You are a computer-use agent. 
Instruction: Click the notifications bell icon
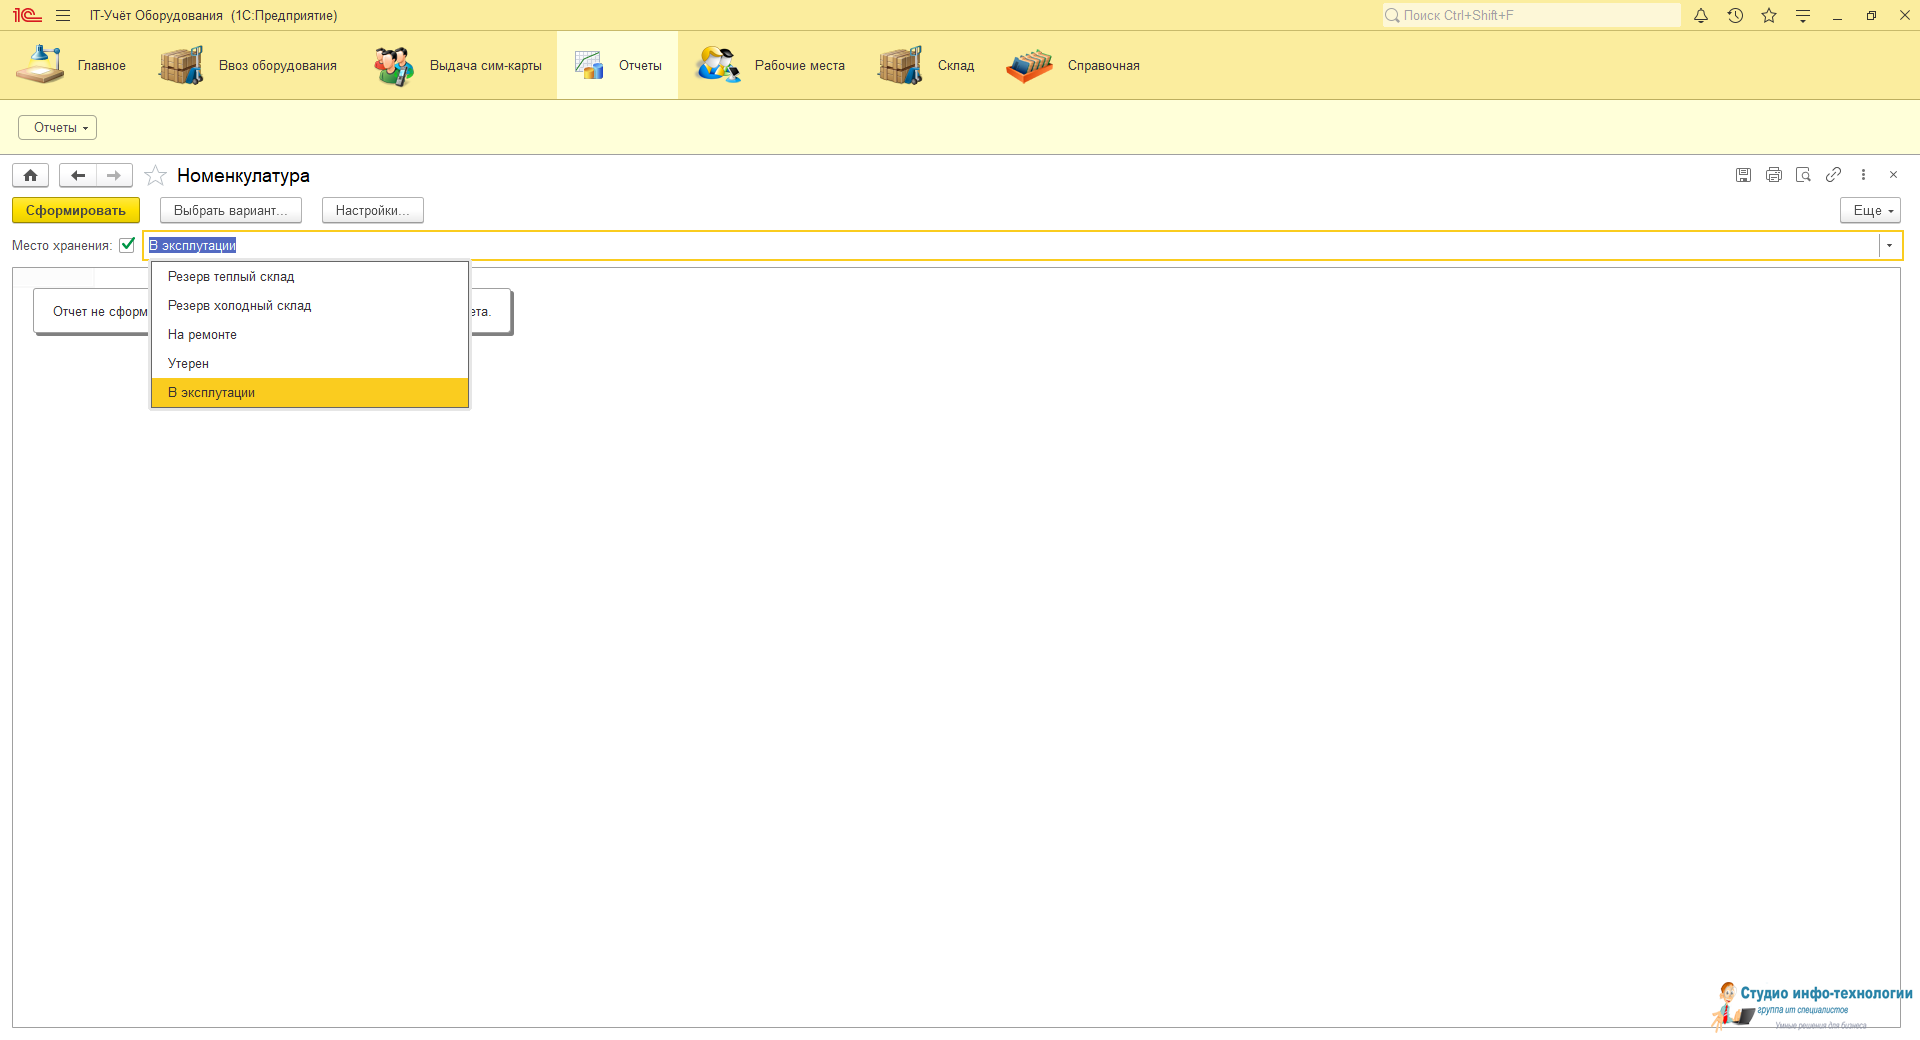click(x=1700, y=16)
